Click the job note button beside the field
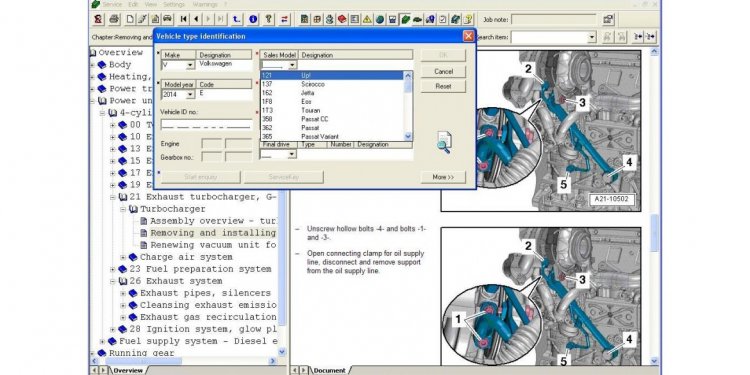Viewport: 750px width, 375px height. tap(608, 19)
